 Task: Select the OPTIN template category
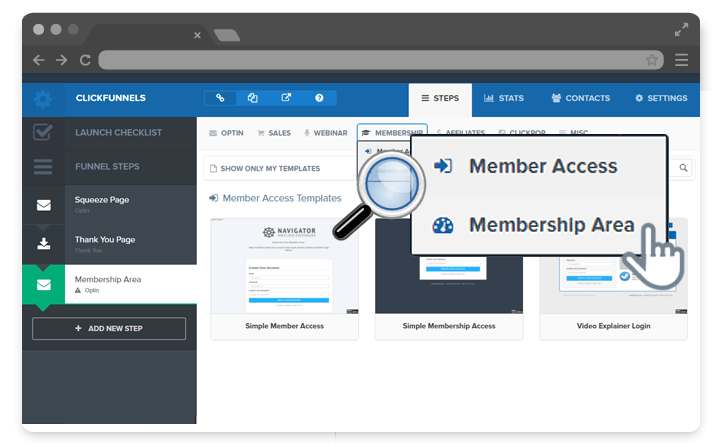226,133
